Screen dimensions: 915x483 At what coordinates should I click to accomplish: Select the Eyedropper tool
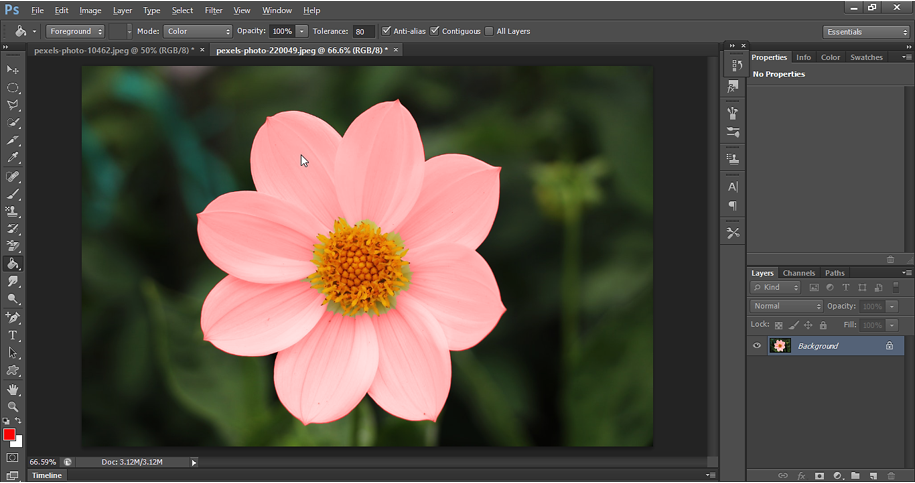13,158
